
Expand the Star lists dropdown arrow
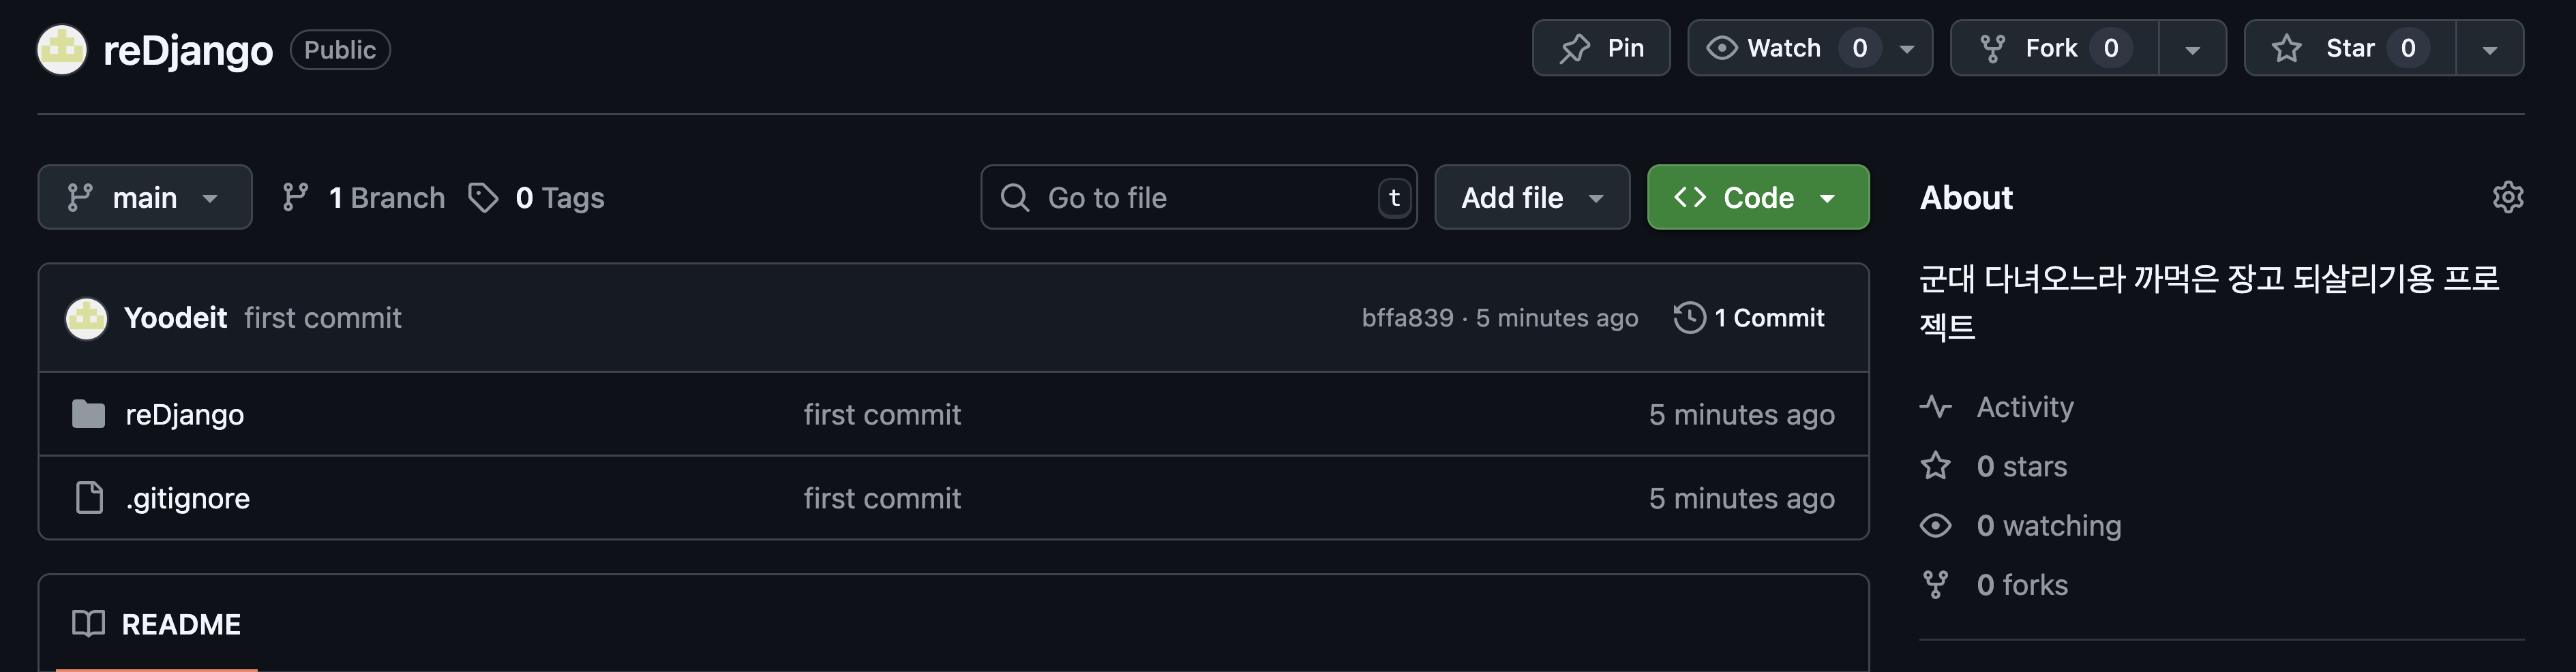2489,49
